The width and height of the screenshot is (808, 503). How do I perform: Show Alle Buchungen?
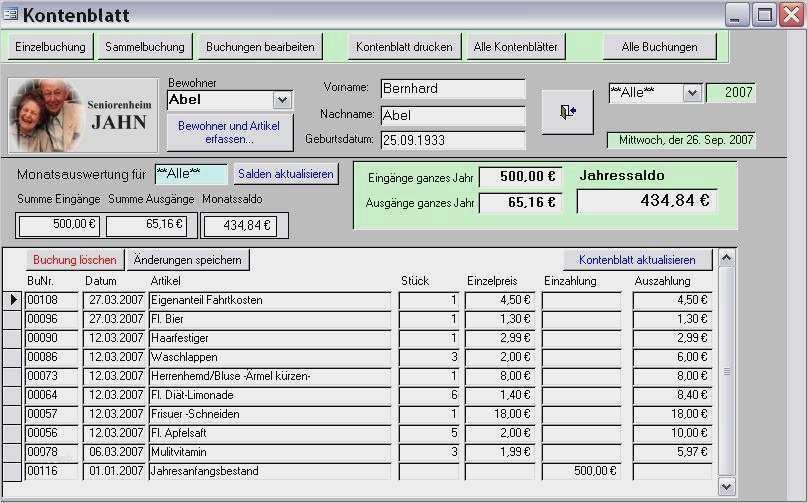click(660, 47)
